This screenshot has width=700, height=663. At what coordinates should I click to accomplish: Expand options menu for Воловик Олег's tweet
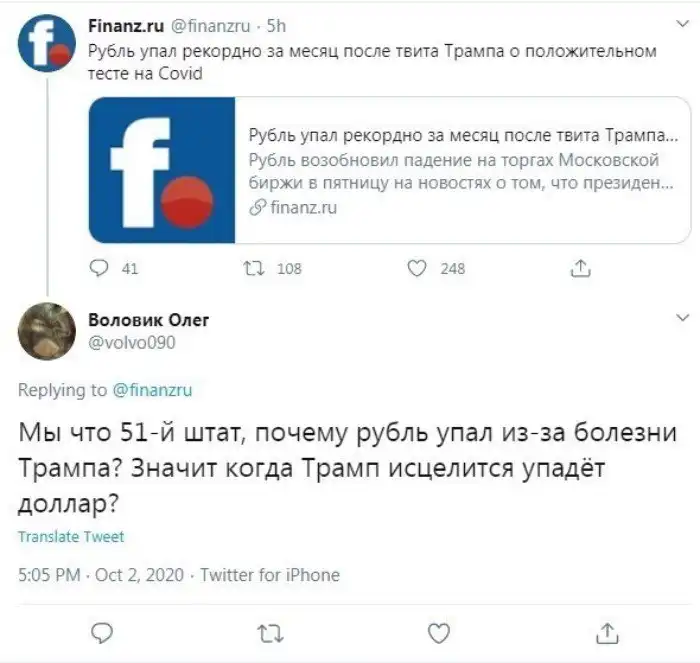pyautogui.click(x=682, y=318)
